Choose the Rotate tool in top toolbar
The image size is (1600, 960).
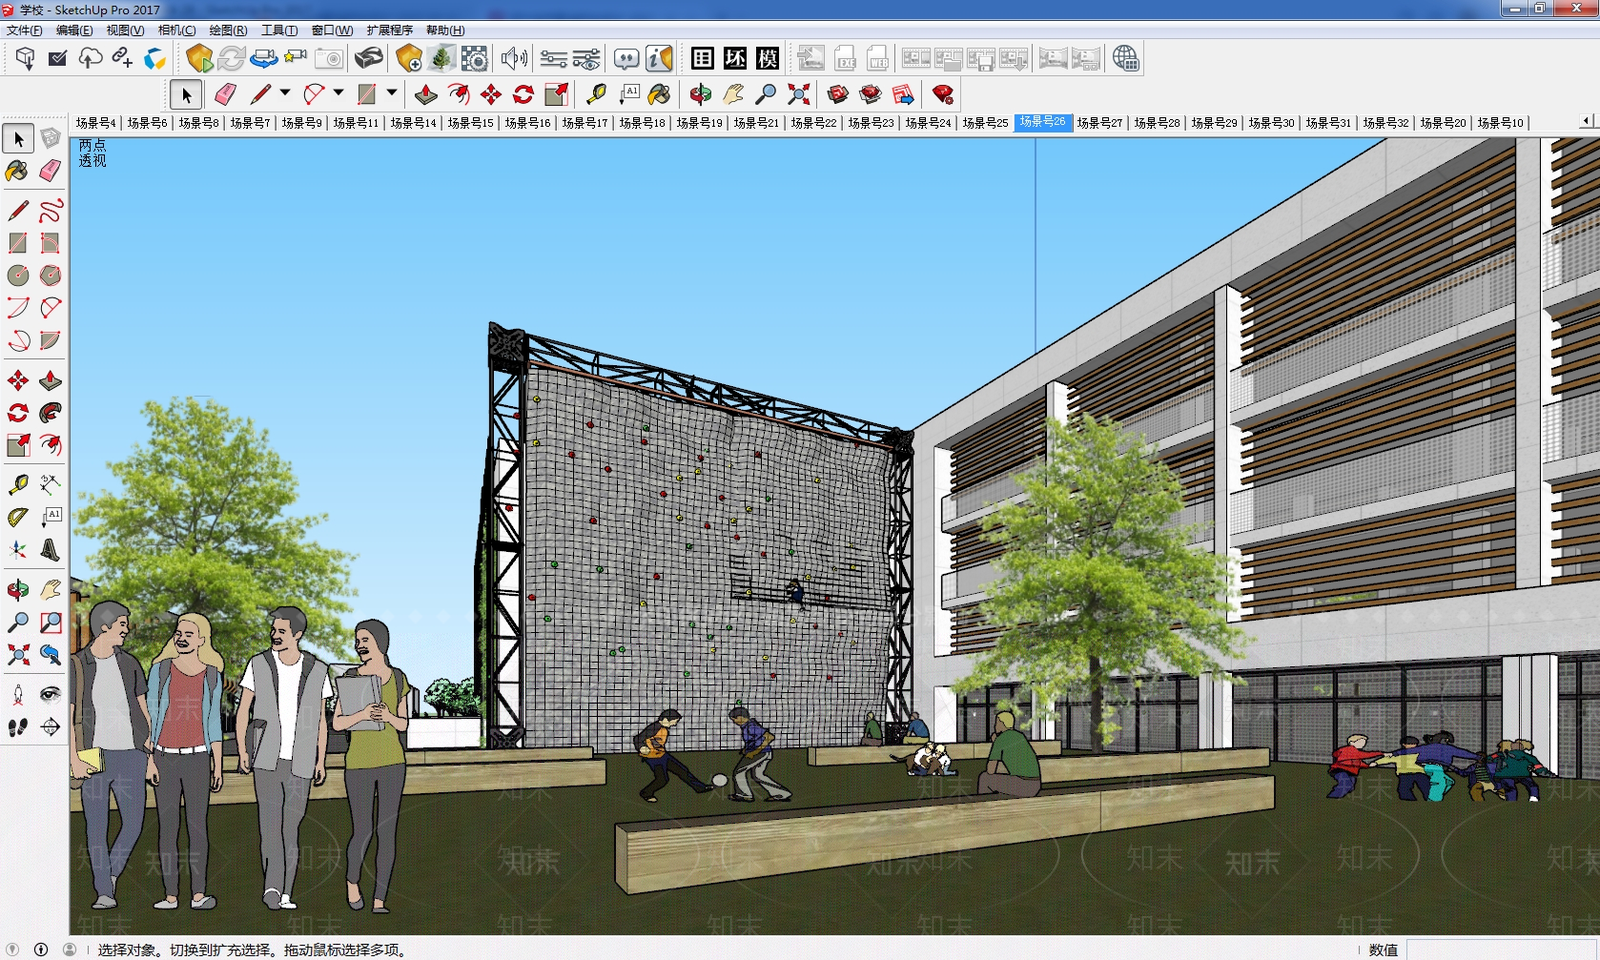(x=523, y=94)
